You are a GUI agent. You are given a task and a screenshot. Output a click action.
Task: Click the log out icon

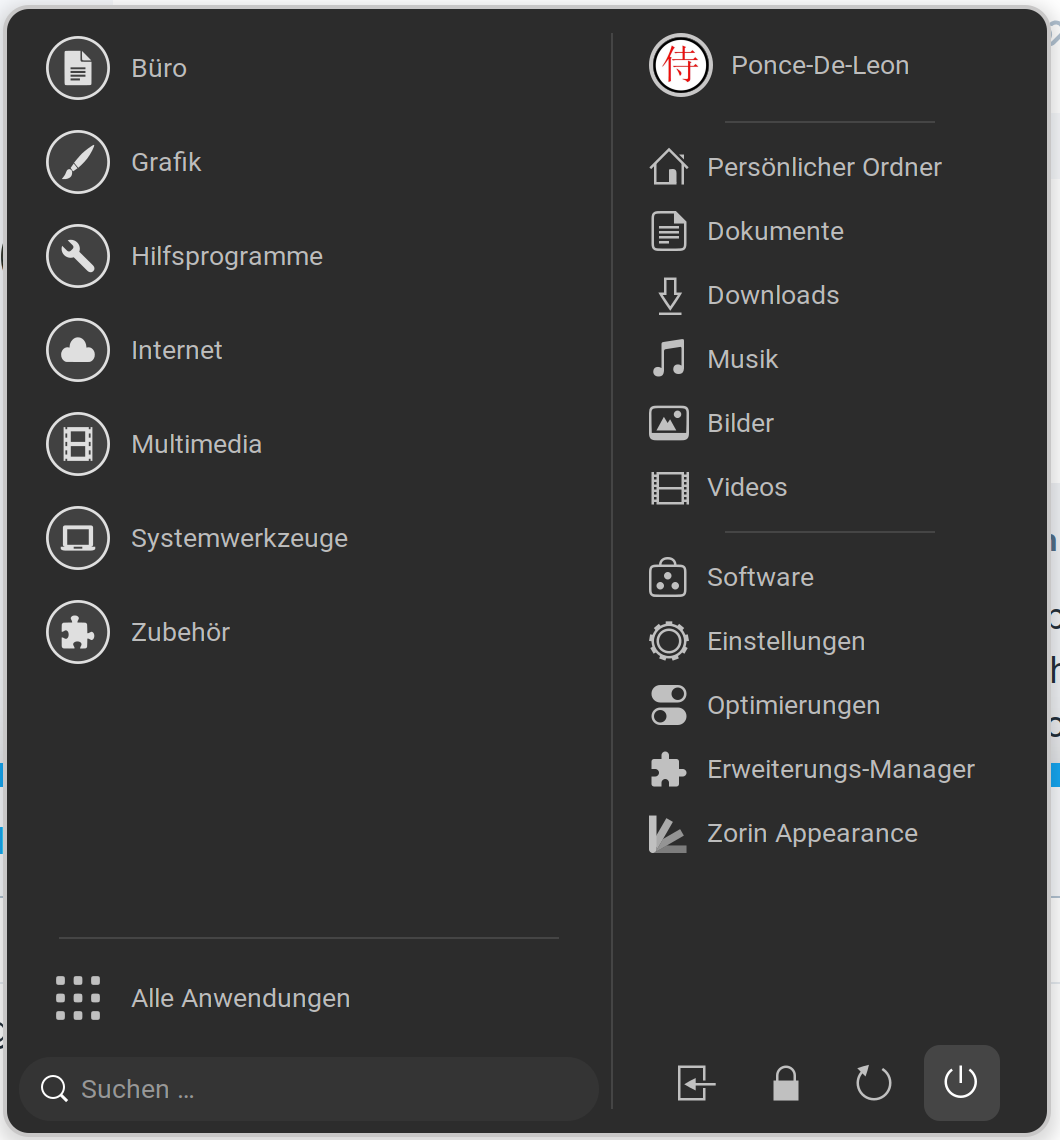tap(697, 1083)
